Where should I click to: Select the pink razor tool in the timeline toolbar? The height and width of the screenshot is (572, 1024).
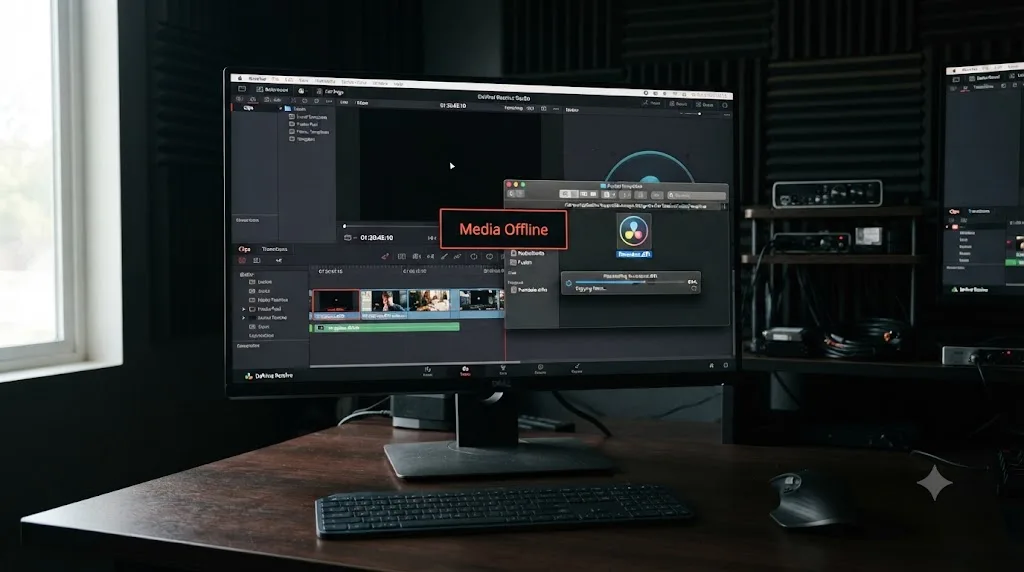[385, 256]
